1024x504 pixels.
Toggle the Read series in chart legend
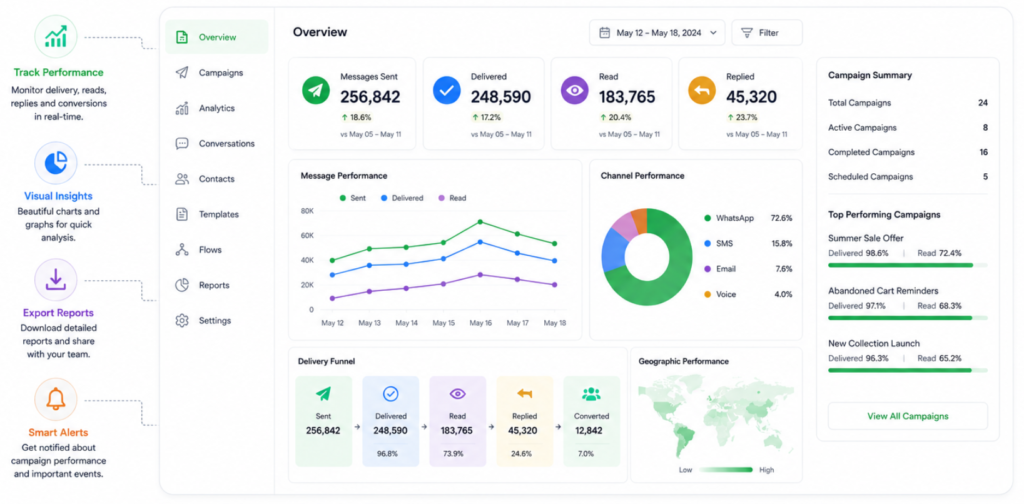tap(452, 198)
